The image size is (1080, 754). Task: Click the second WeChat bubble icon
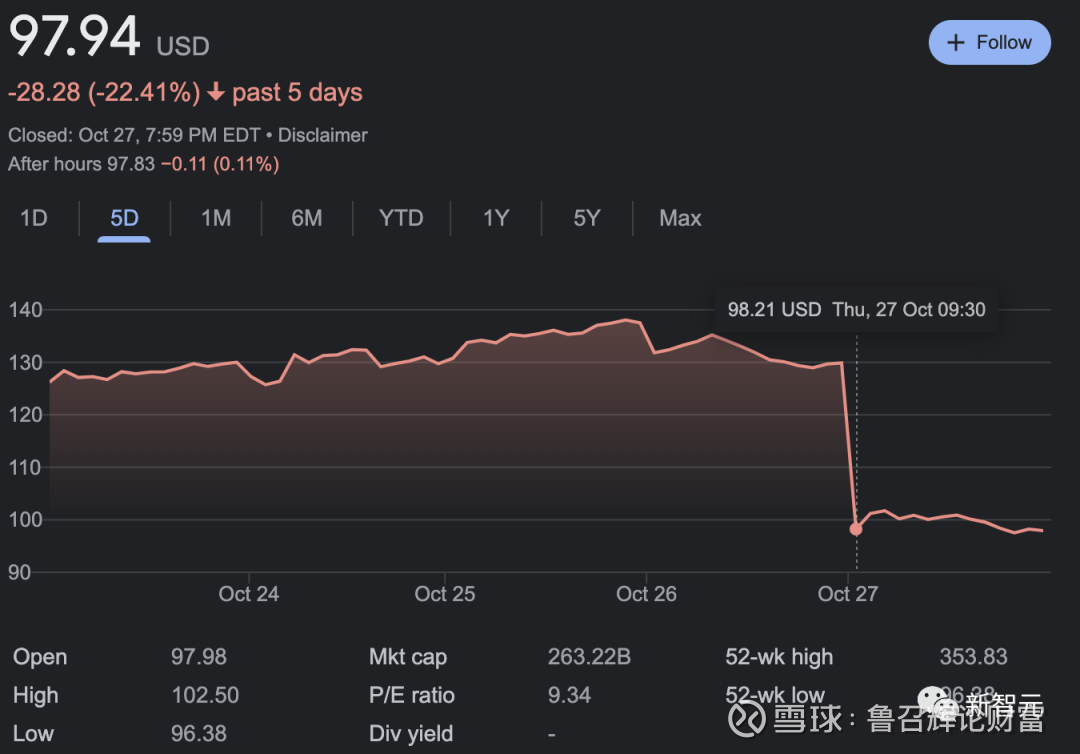click(x=946, y=709)
